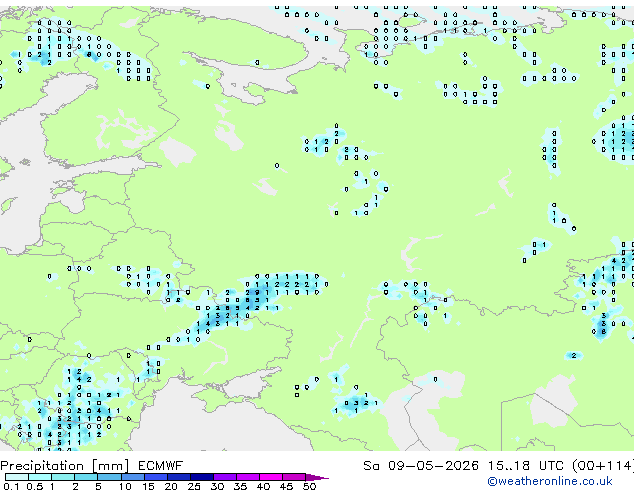
Task: Click the 40–45 mm magenta legend box
Action: point(271,477)
